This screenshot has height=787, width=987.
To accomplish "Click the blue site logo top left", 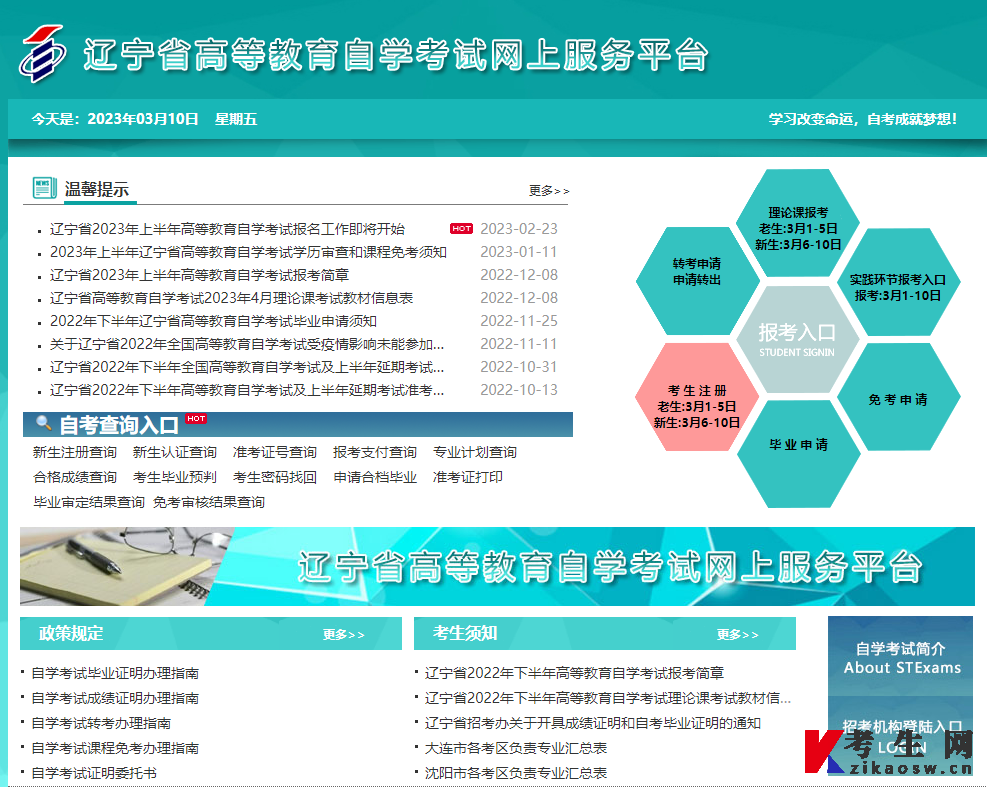I will (42, 55).
